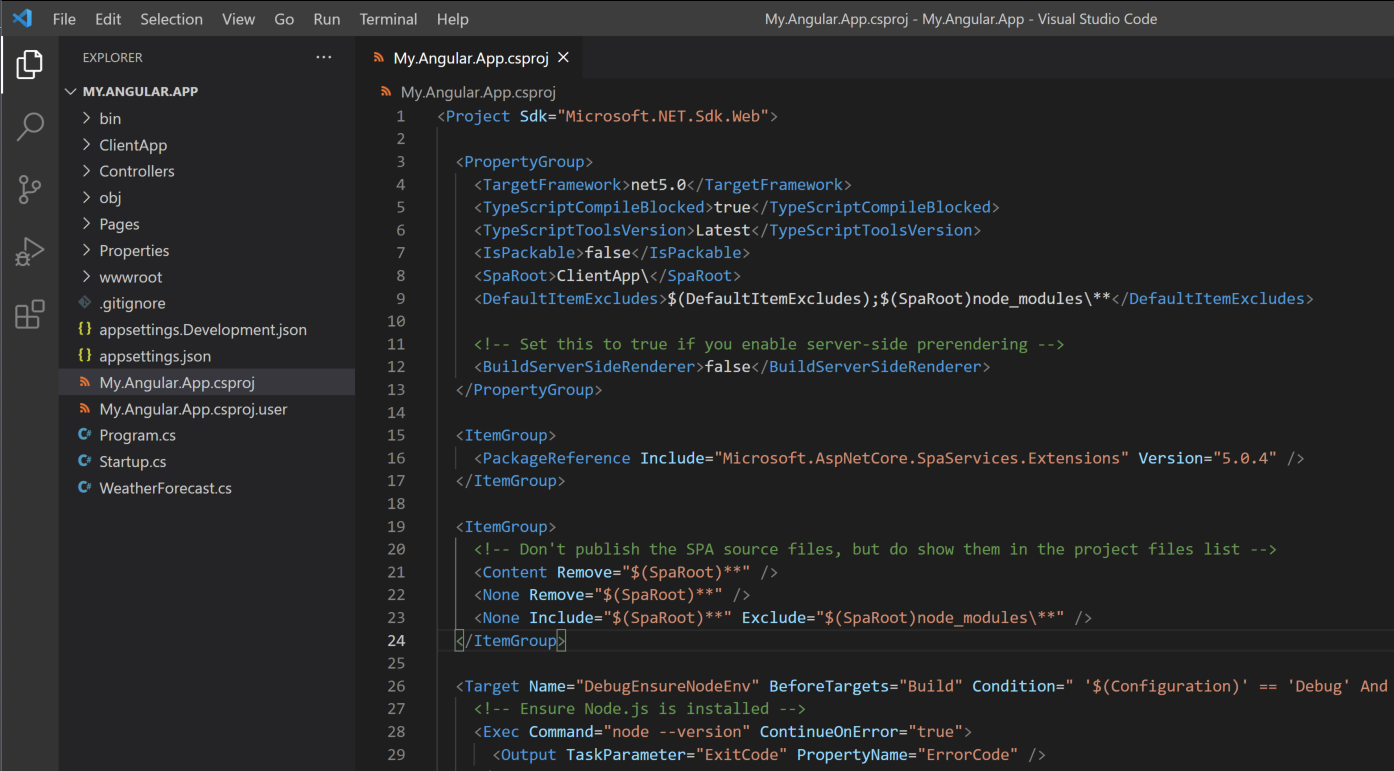Click line number 15 in the gutter
Viewport: 1394px width, 771px height.
(395, 435)
